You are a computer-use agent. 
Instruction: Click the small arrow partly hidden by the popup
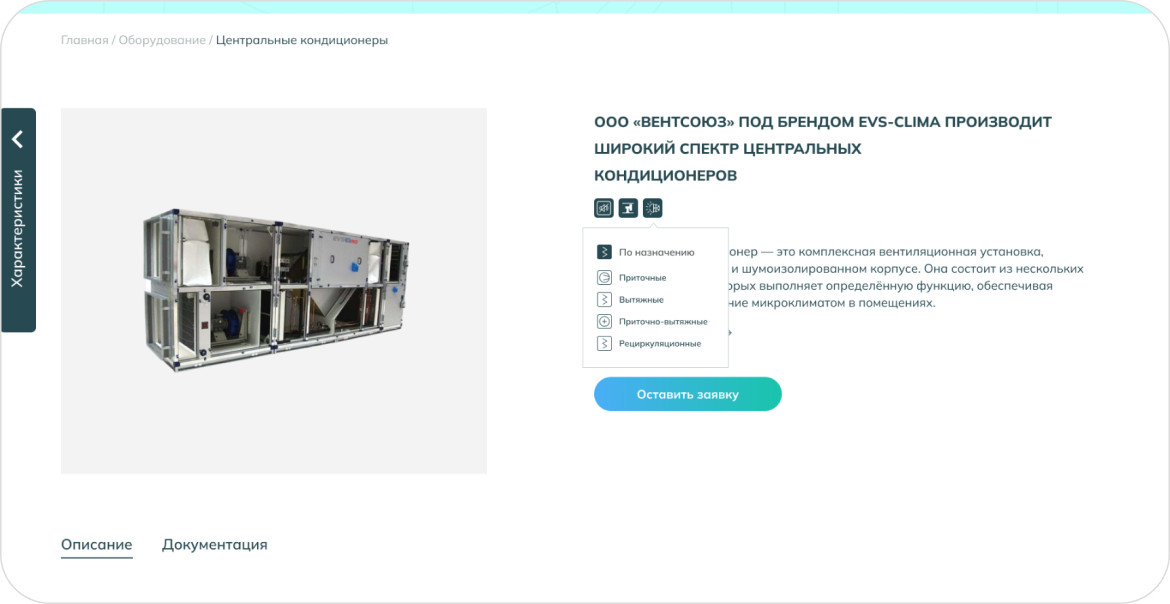tap(731, 333)
